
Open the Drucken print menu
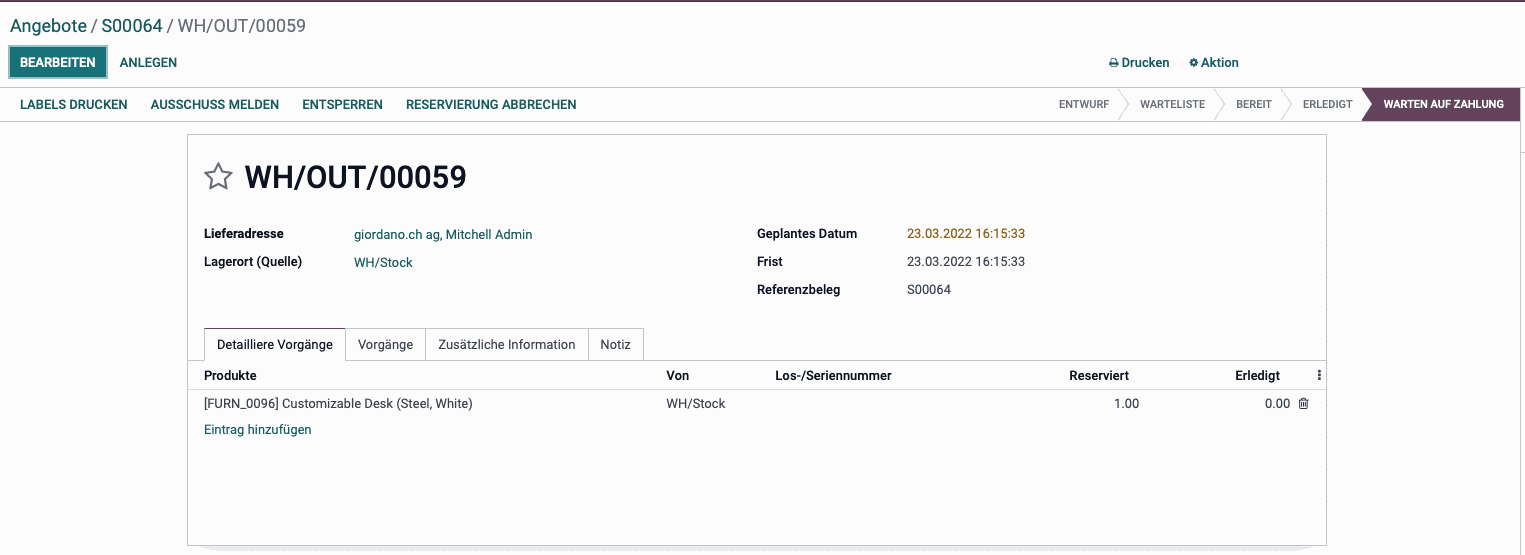coord(1139,62)
